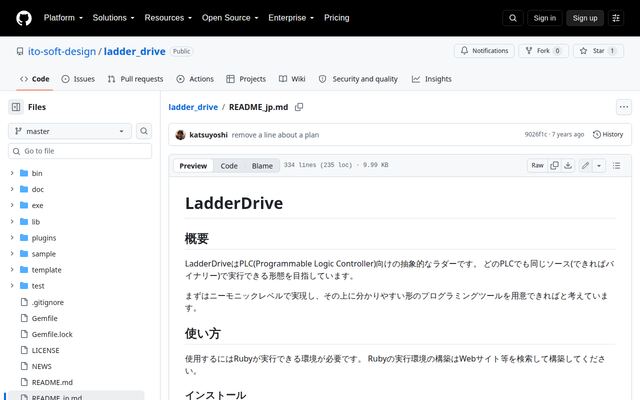Open commit 'remove a line about a plan'
Image resolution: width=640 pixels, height=400 pixels.
276,135
